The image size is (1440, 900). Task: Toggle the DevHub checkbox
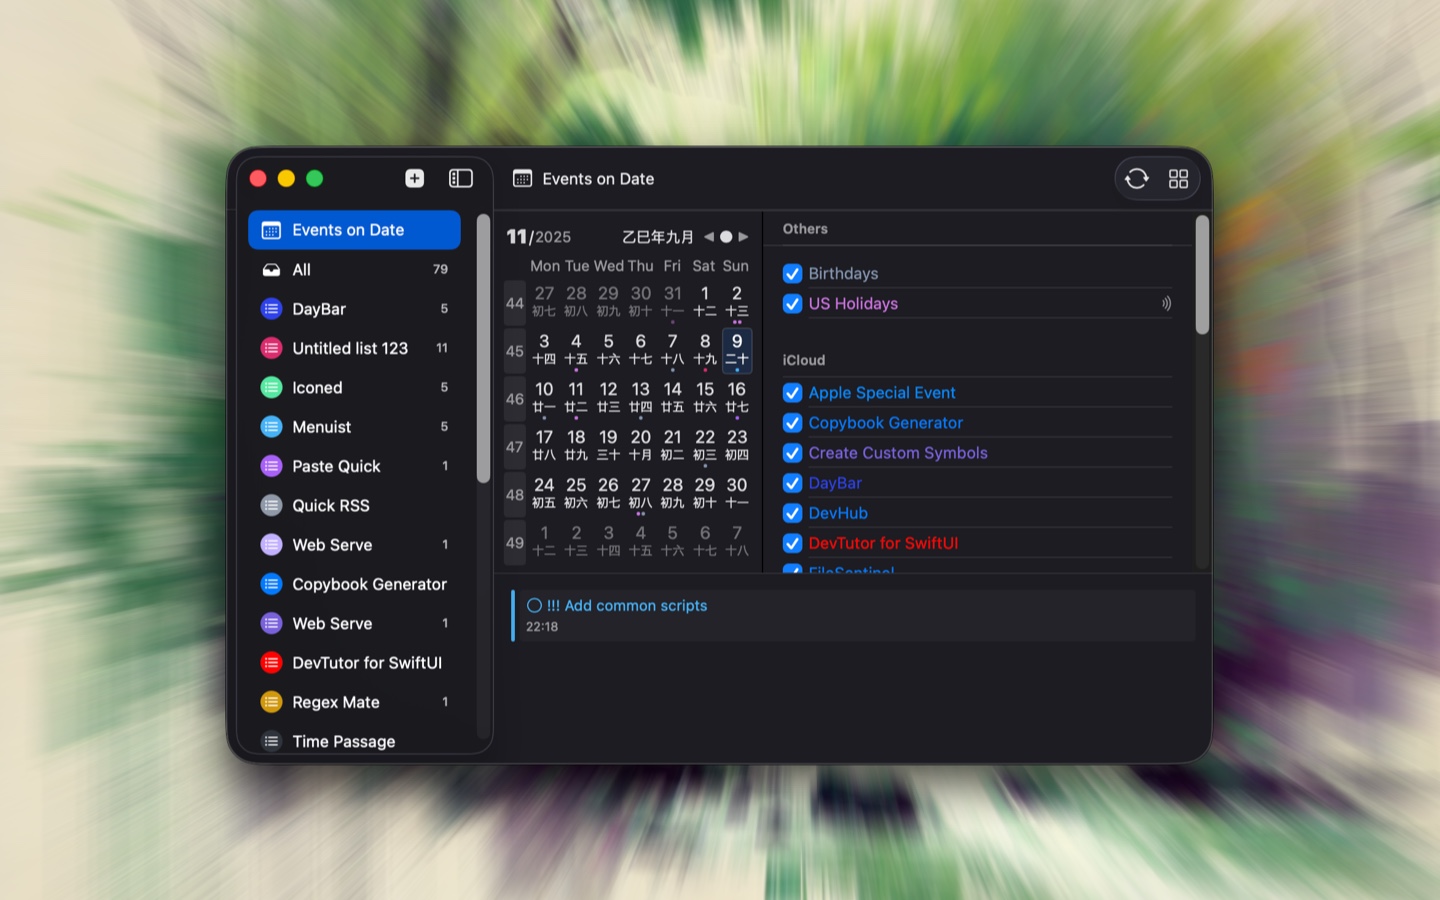tap(792, 513)
